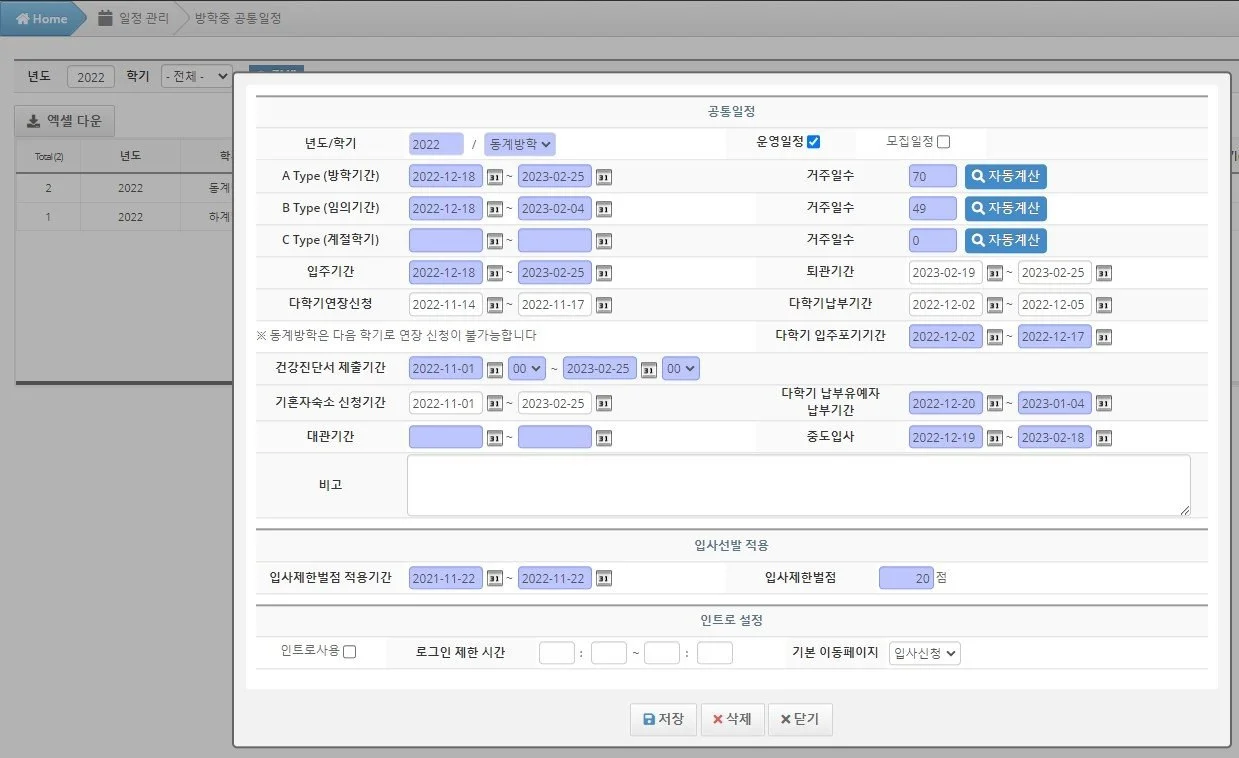Screen dimensions: 1239x758
Task: Open calendar for 기혼자숙소 신청기간 start date
Action: coord(494,404)
